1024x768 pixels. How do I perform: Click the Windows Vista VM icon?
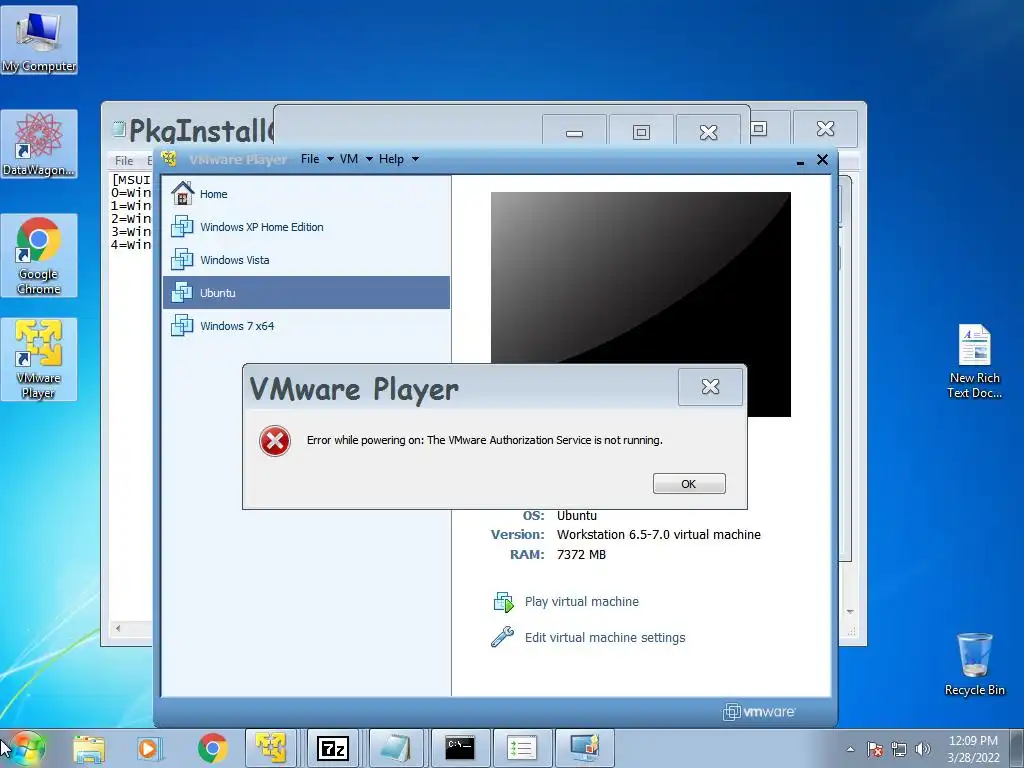pos(182,259)
